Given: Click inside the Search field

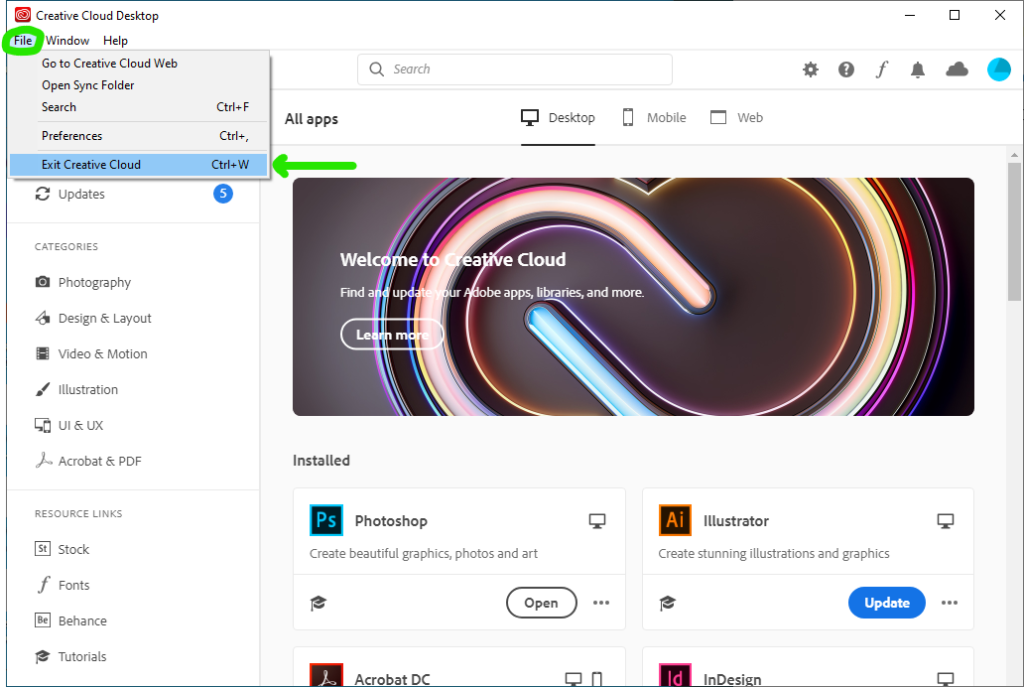Looking at the screenshot, I should (x=514, y=69).
